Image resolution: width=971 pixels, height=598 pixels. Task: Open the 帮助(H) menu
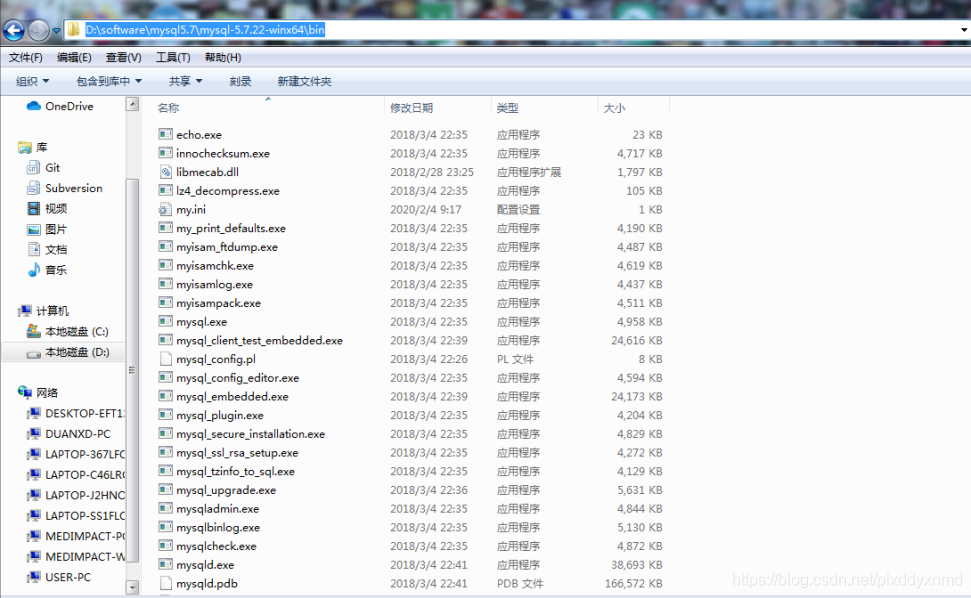pyautogui.click(x=223, y=58)
